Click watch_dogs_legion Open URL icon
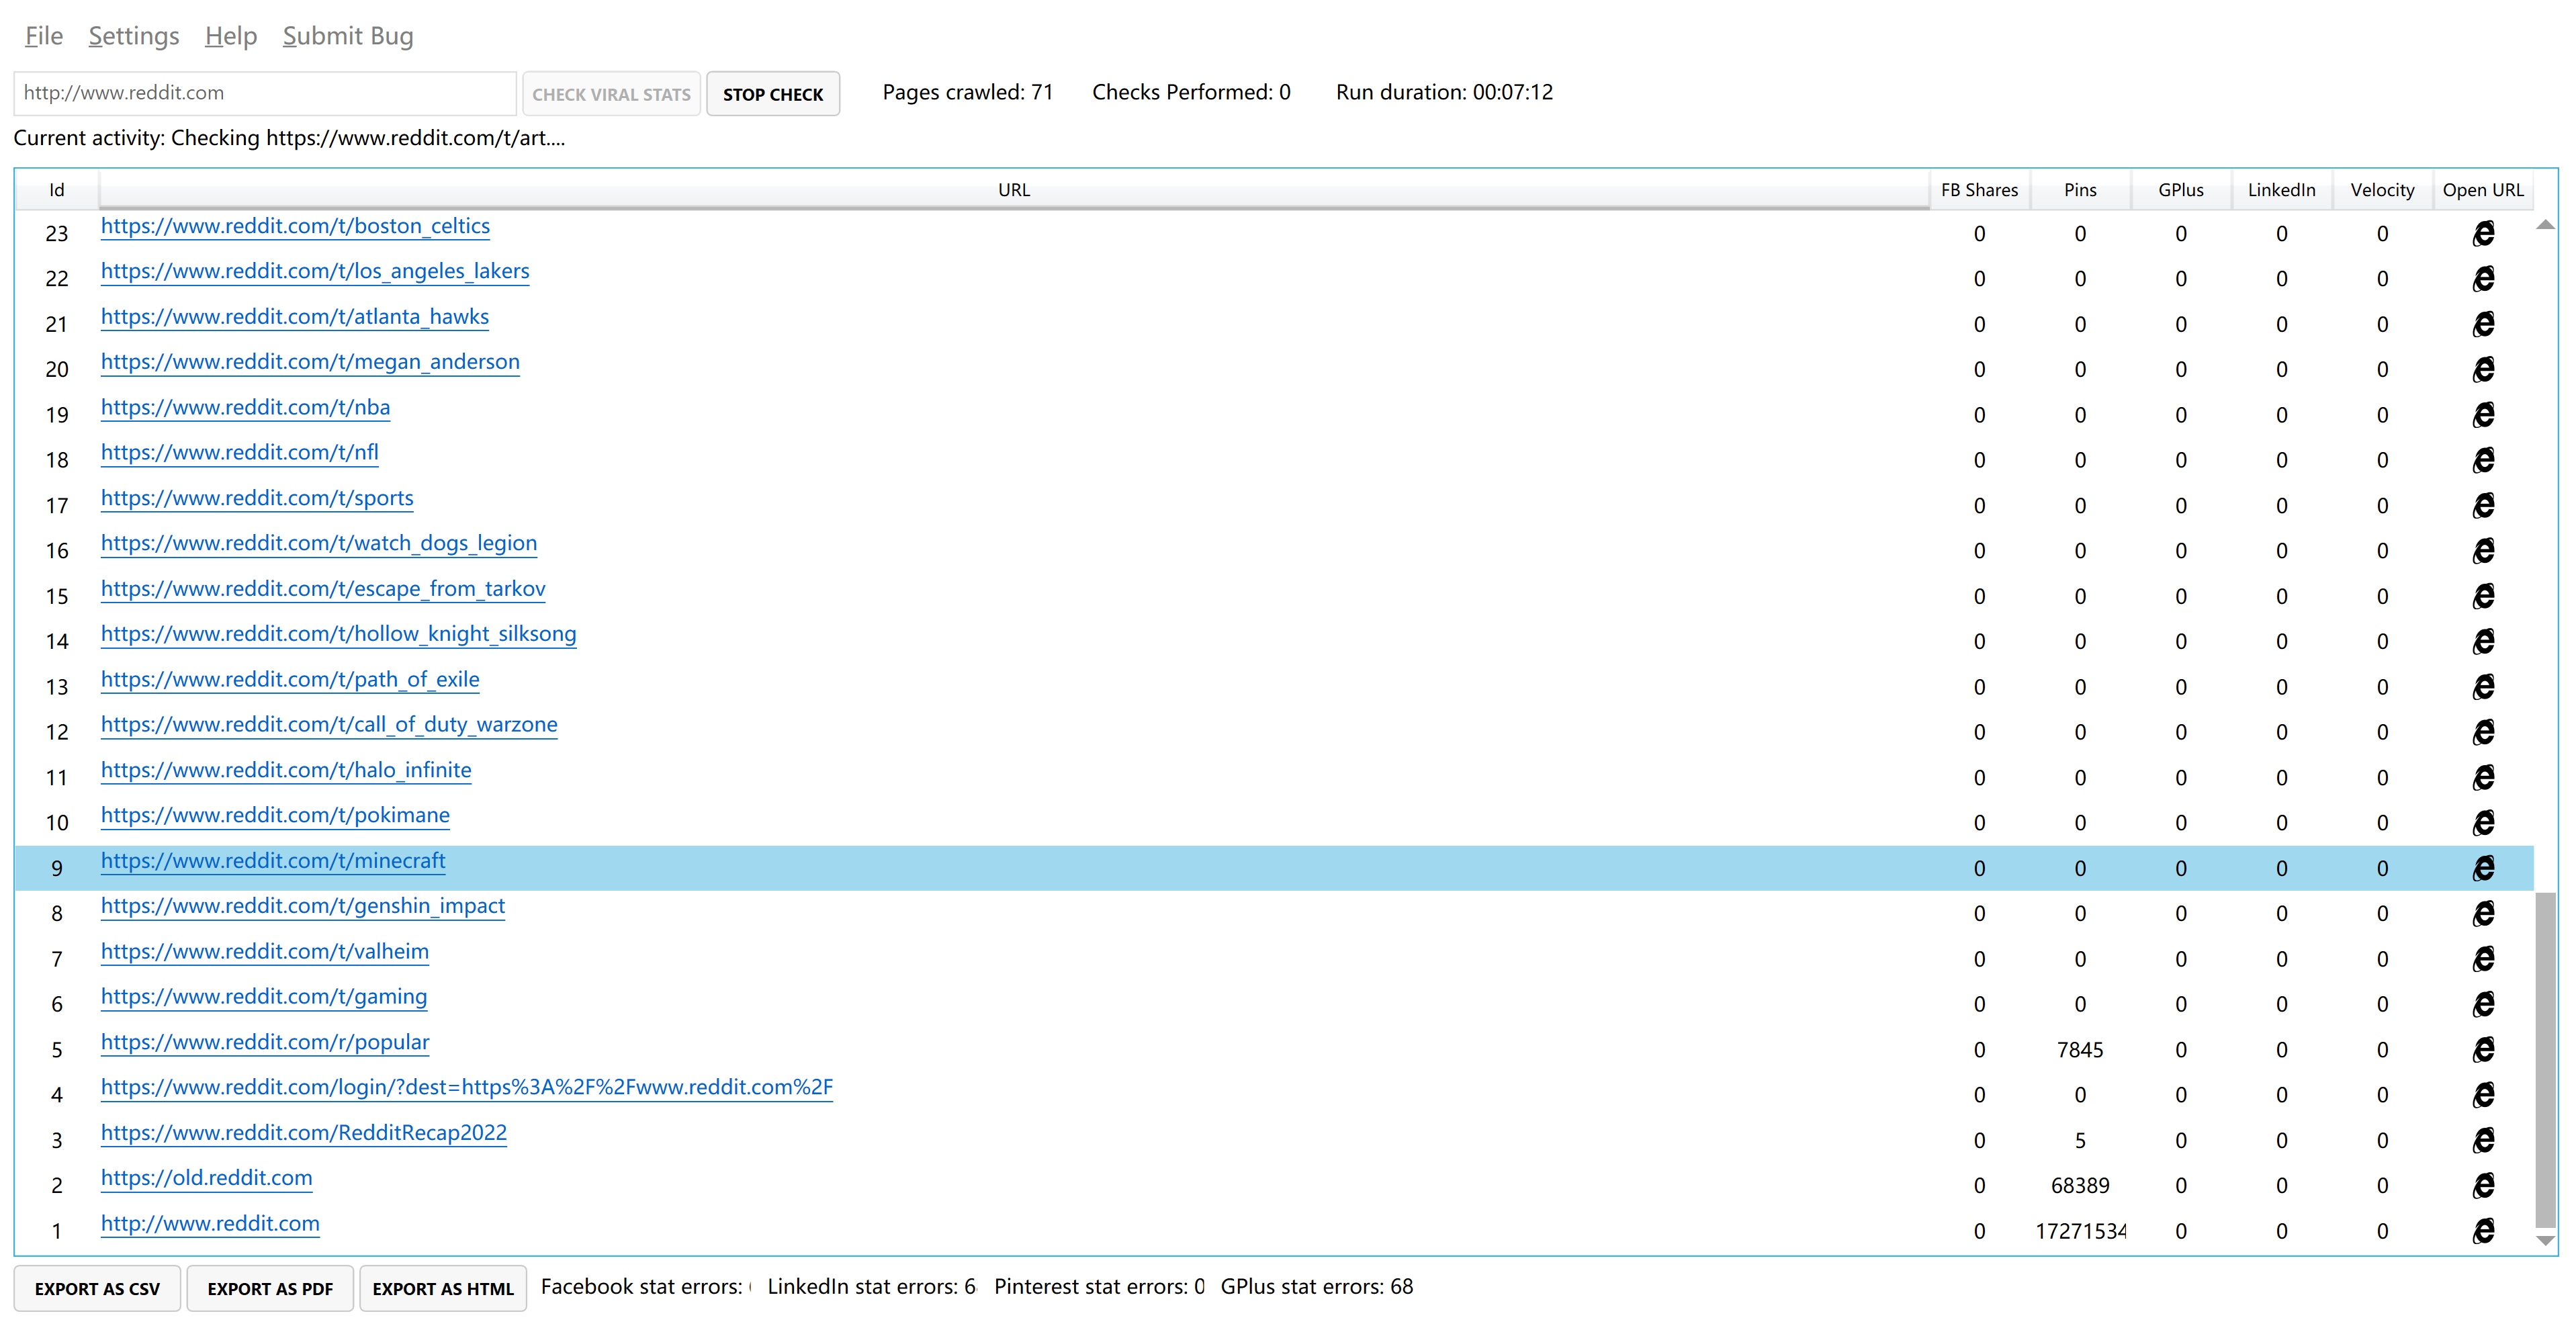This screenshot has height=1326, width=2576. click(2483, 550)
